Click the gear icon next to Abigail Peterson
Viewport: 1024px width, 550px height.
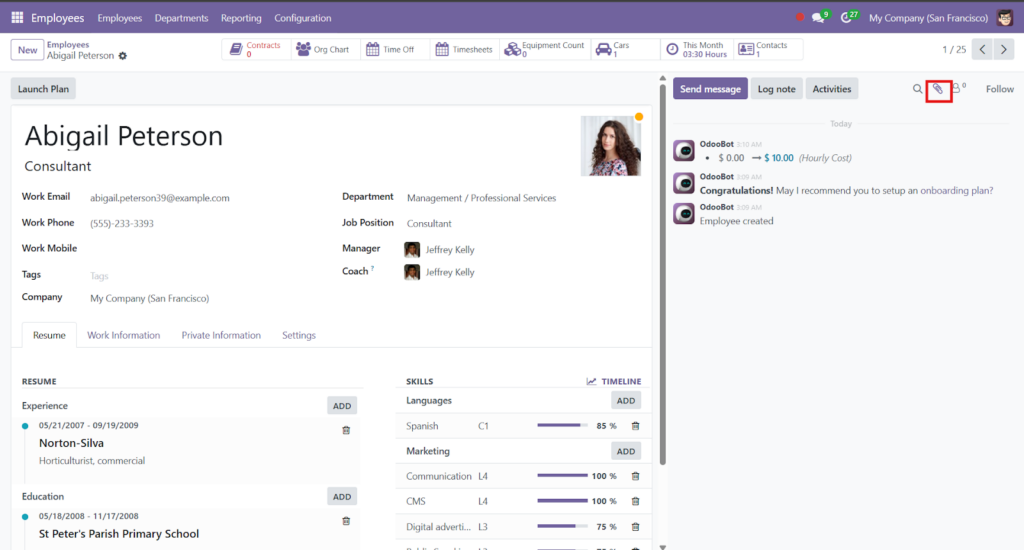pyautogui.click(x=123, y=56)
